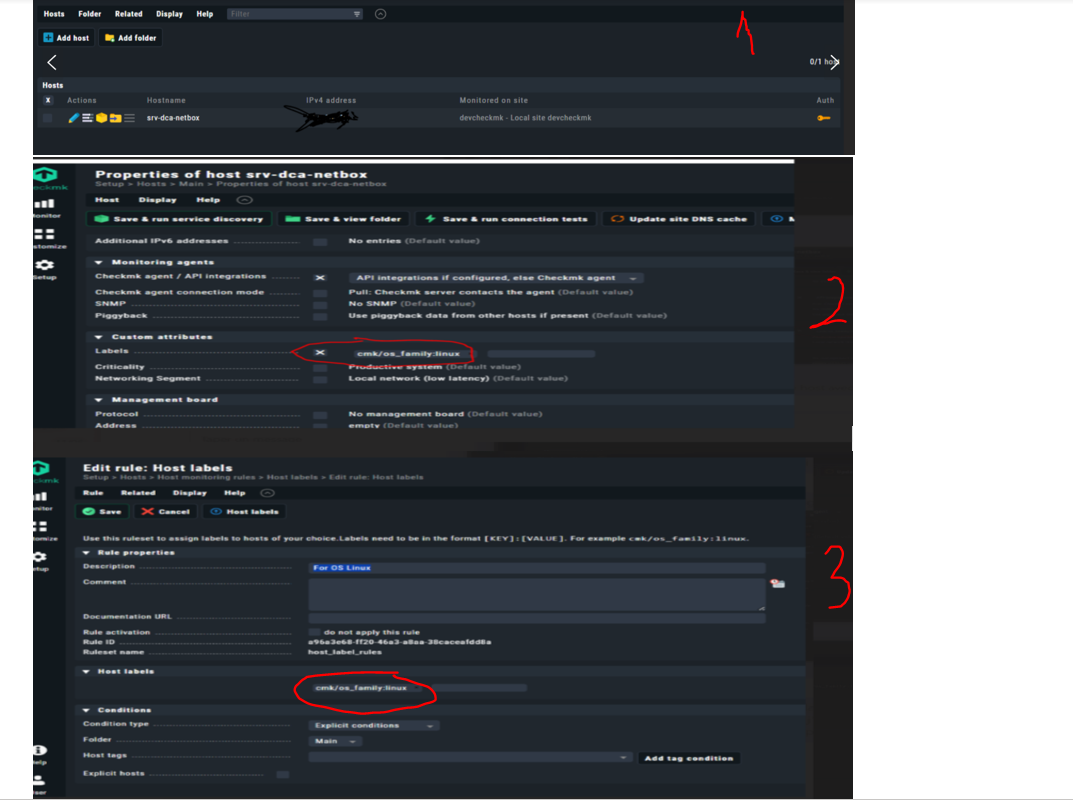Click Save & run service discovery
This screenshot has height=800, width=1073.
[180, 219]
